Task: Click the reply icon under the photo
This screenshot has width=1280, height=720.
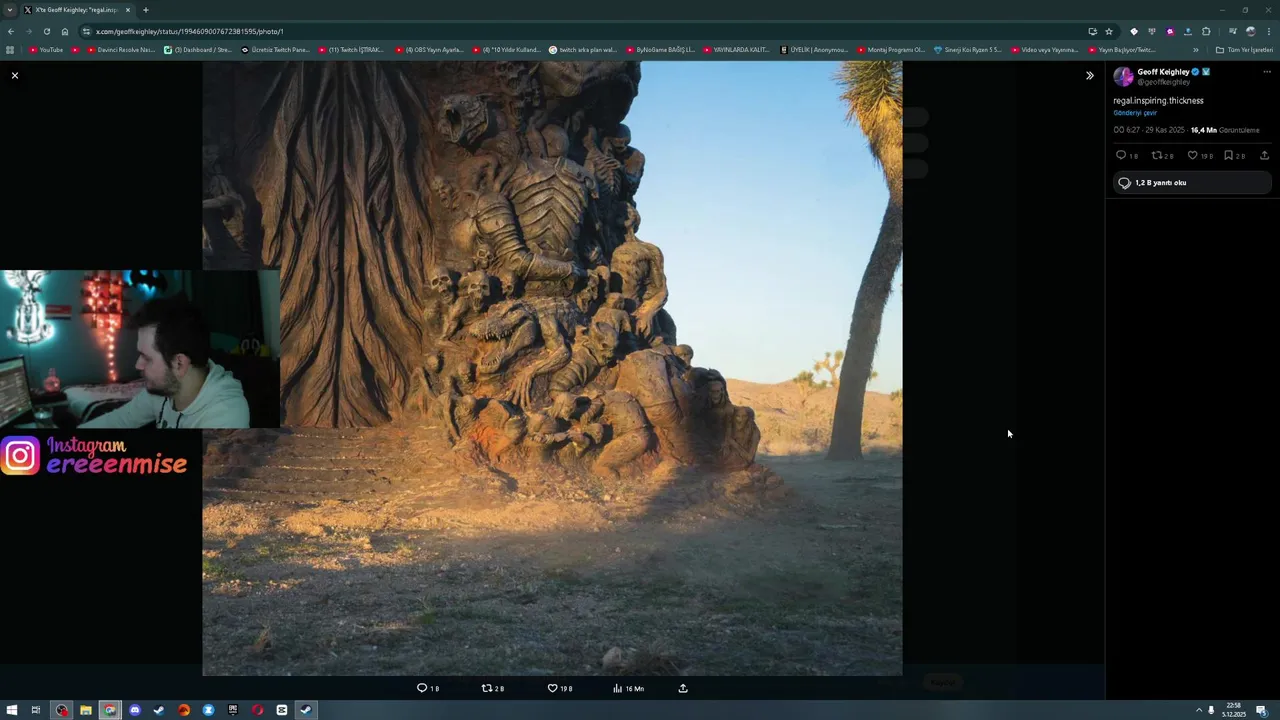Action: pos(422,688)
